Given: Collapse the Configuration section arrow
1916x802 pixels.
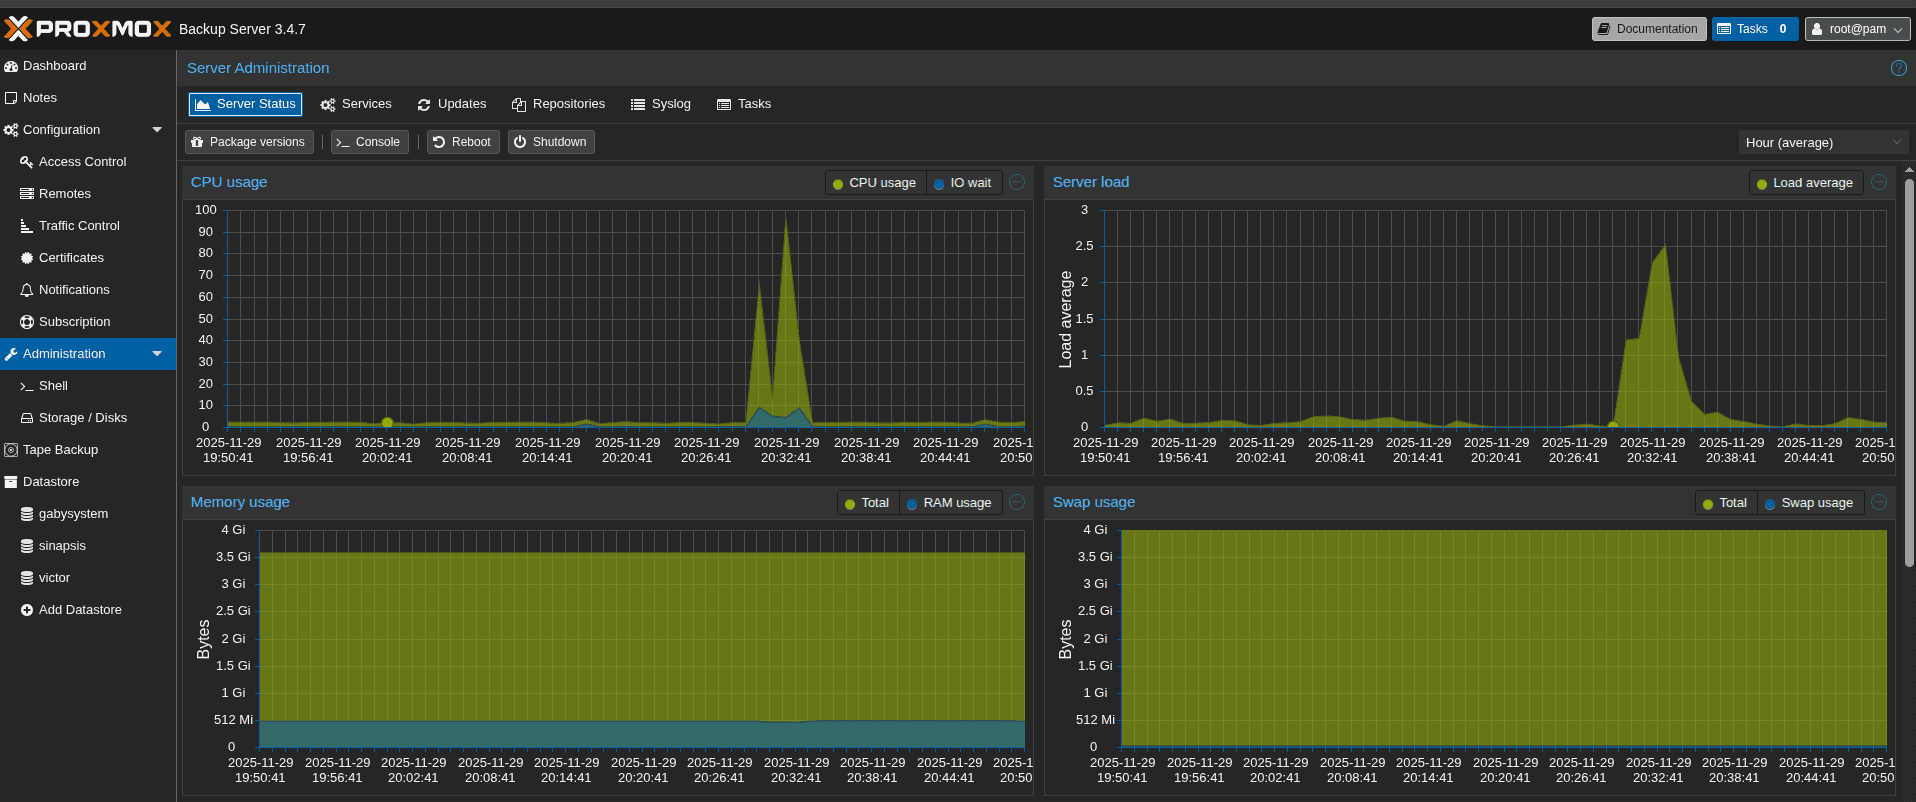Looking at the screenshot, I should click(157, 130).
